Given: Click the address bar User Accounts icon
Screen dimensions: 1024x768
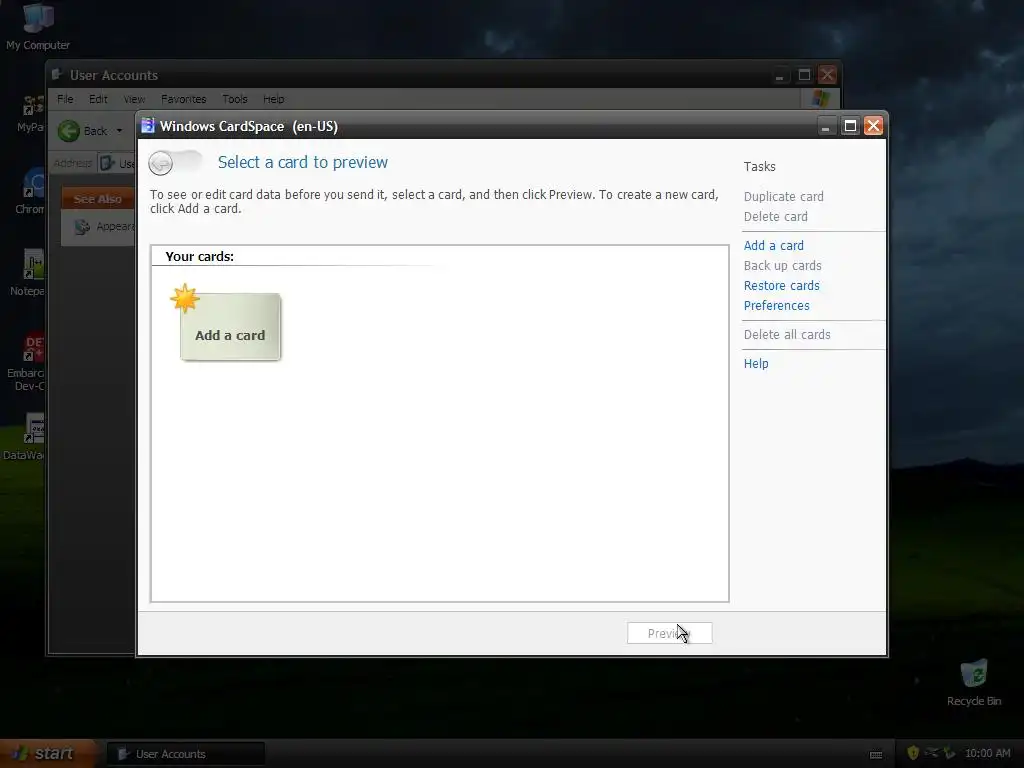Looking at the screenshot, I should (107, 163).
